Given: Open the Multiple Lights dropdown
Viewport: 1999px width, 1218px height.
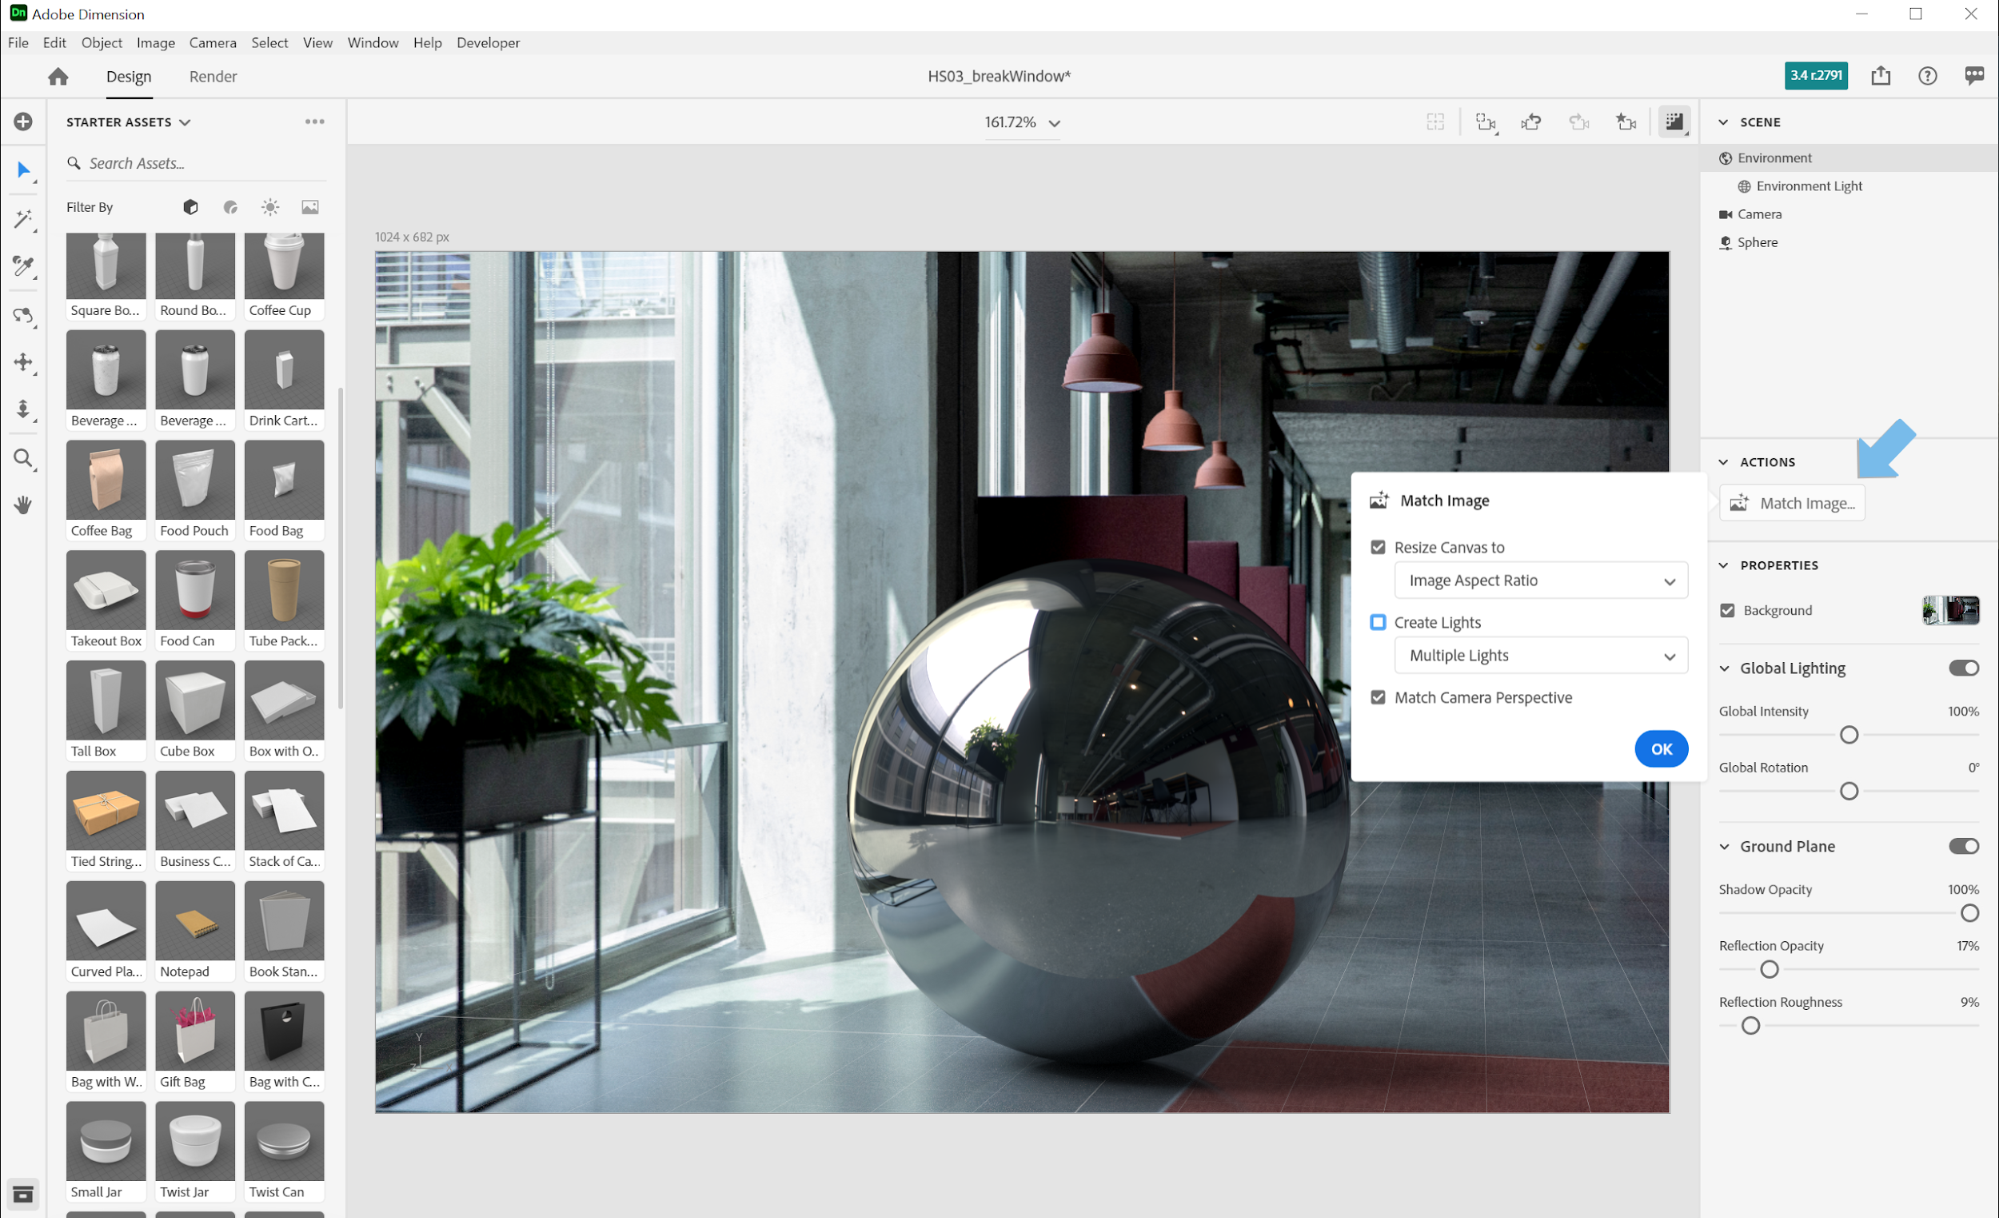Looking at the screenshot, I should coord(1539,655).
